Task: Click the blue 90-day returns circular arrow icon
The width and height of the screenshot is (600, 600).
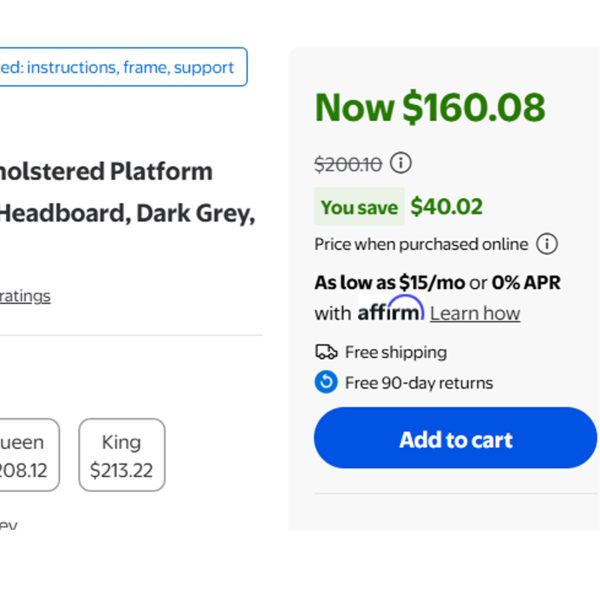Action: pos(326,382)
